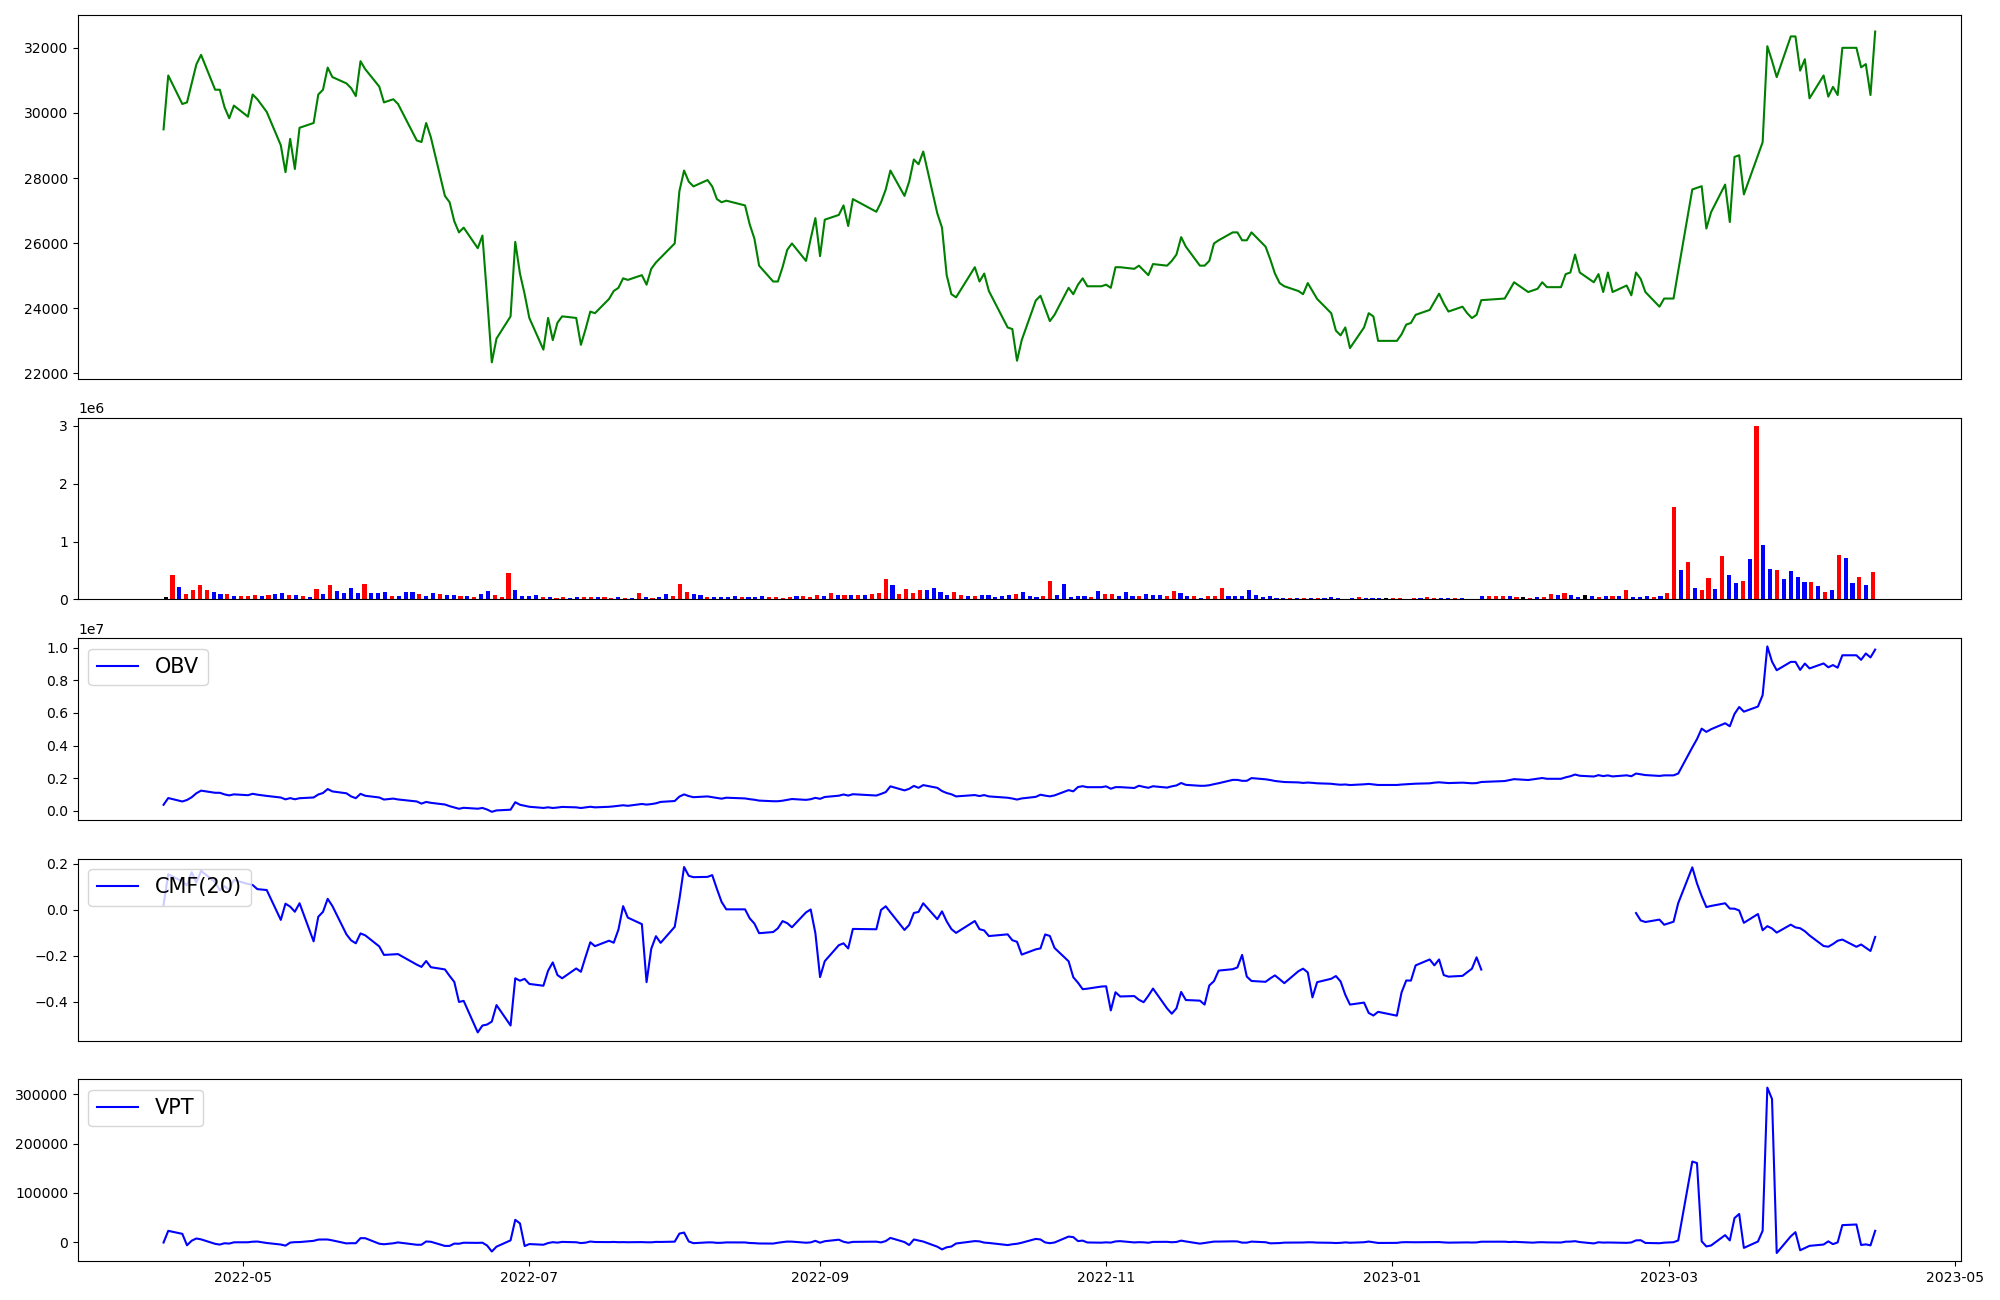Click the 1e7 exponent label above OBV chart
The height and width of the screenshot is (1300, 2000).
92,629
